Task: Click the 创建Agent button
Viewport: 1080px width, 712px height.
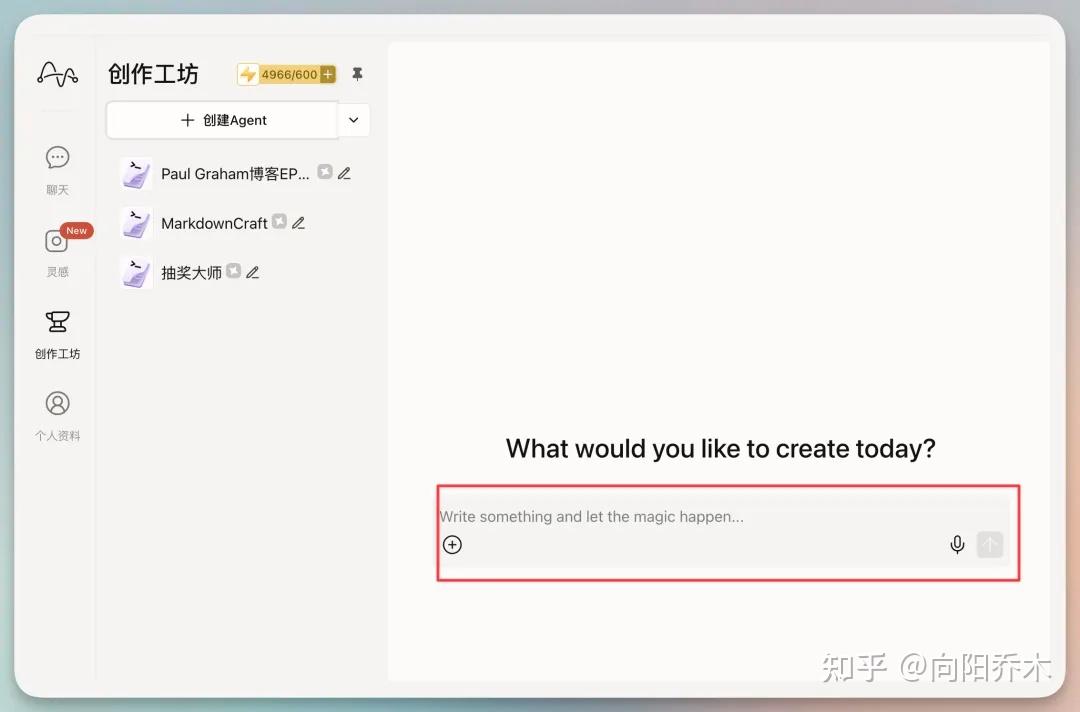Action: [x=221, y=119]
